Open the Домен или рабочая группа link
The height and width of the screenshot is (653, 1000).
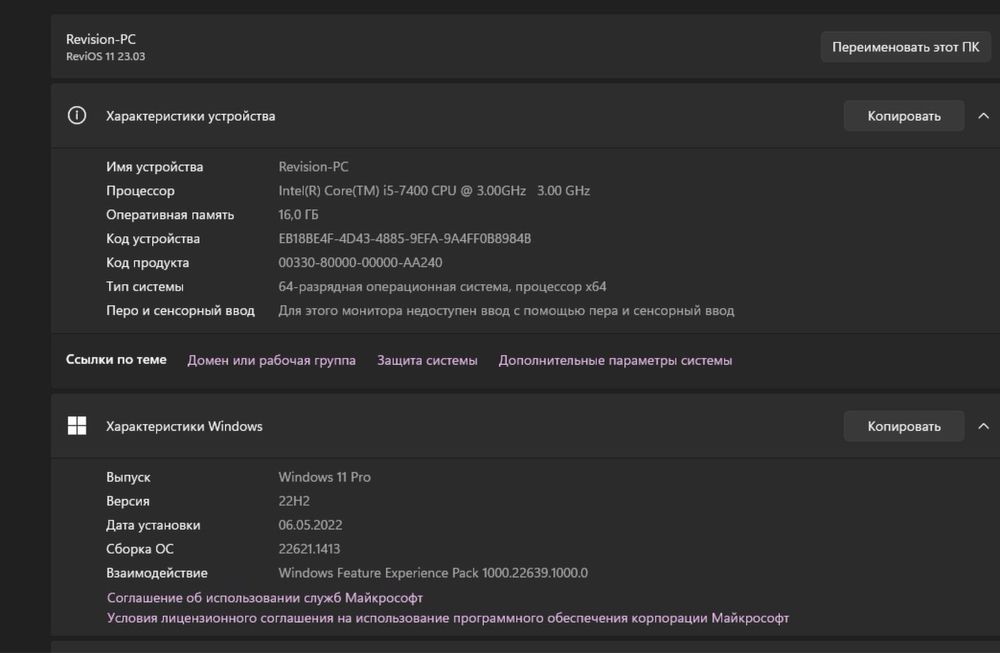[271, 360]
